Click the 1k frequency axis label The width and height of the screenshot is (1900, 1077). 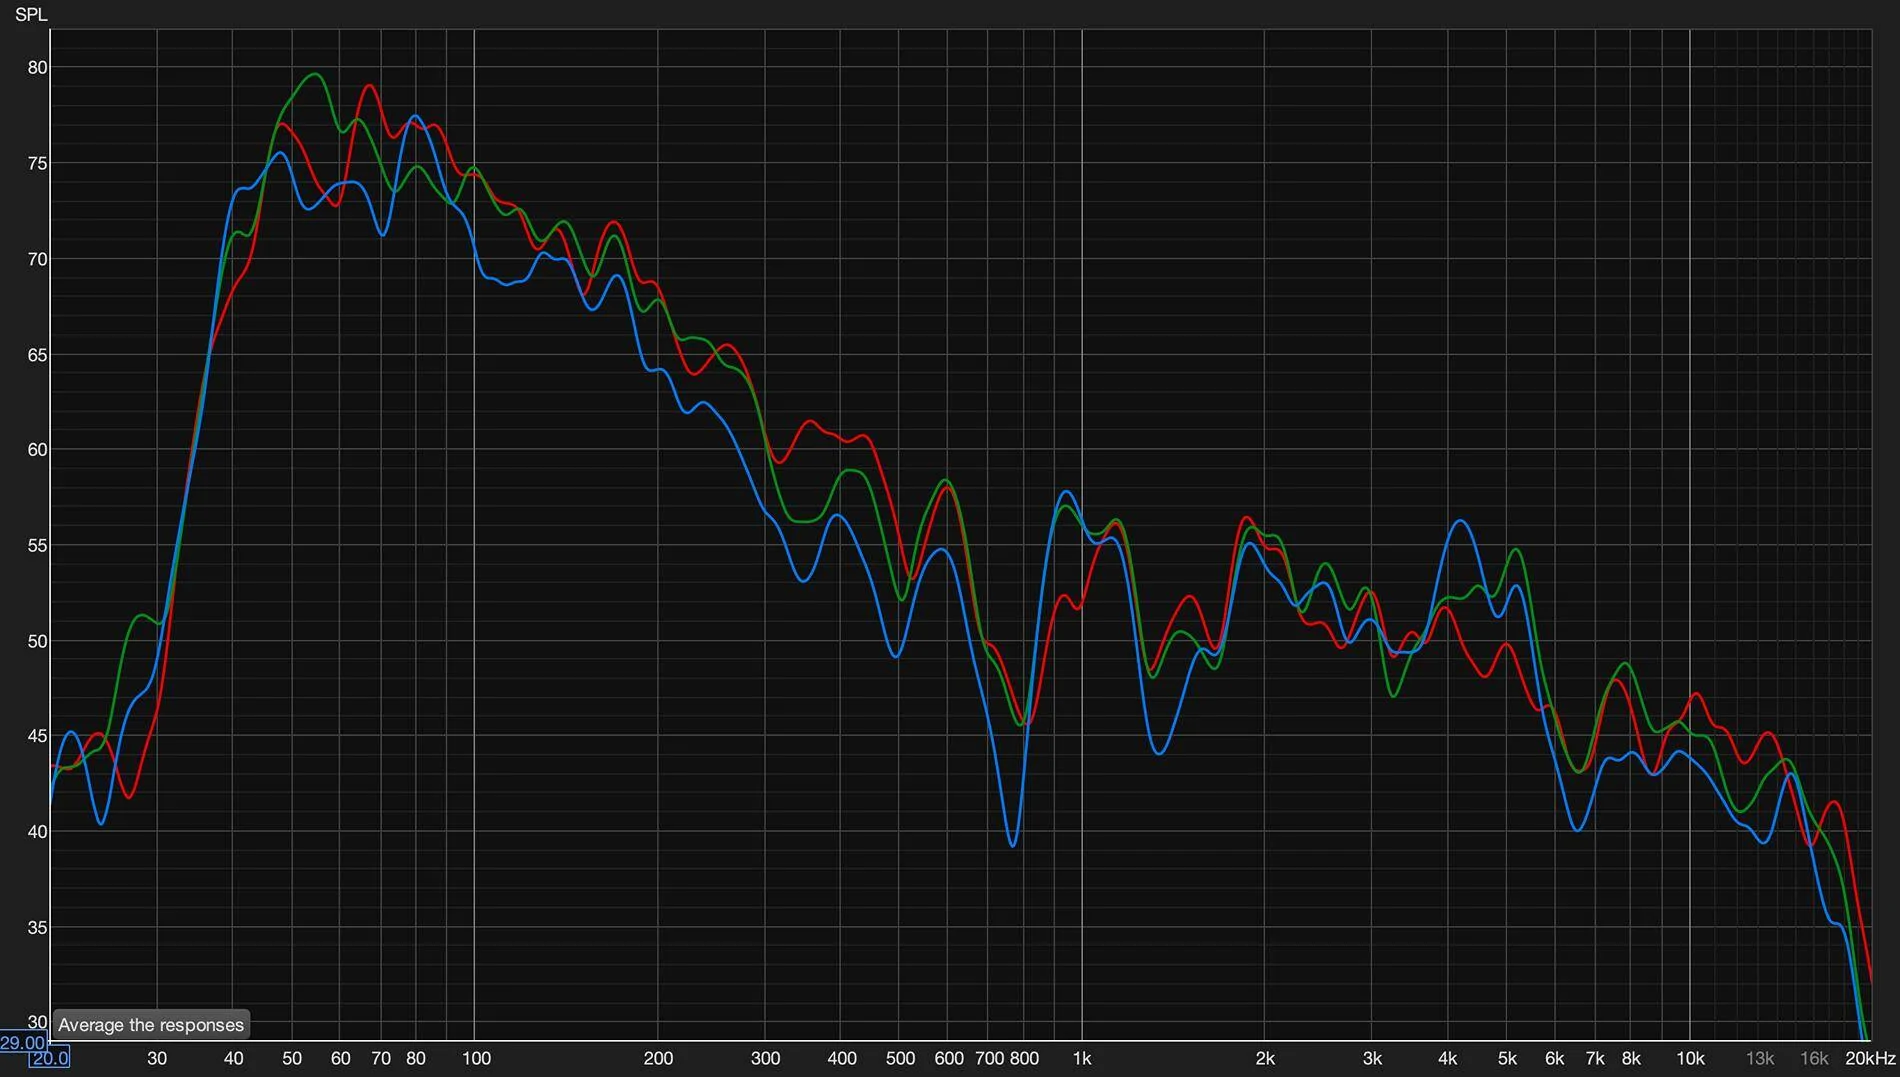click(x=1081, y=1058)
